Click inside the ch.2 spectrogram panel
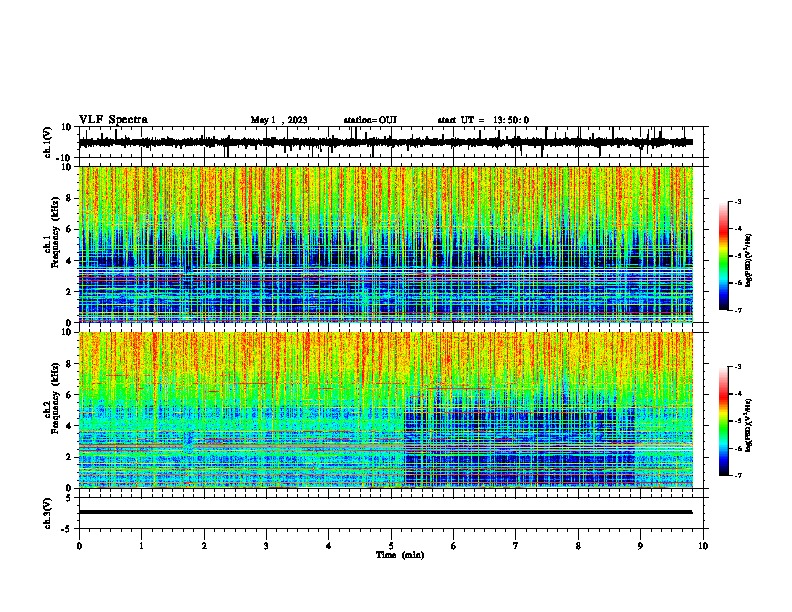 pos(385,410)
